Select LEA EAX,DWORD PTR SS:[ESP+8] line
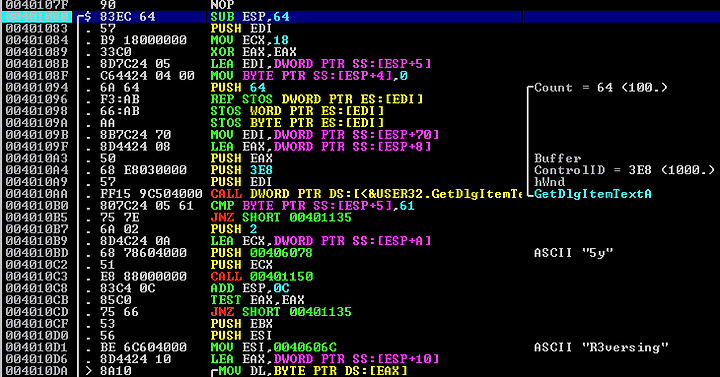The height and width of the screenshot is (377, 720). tap(321, 146)
